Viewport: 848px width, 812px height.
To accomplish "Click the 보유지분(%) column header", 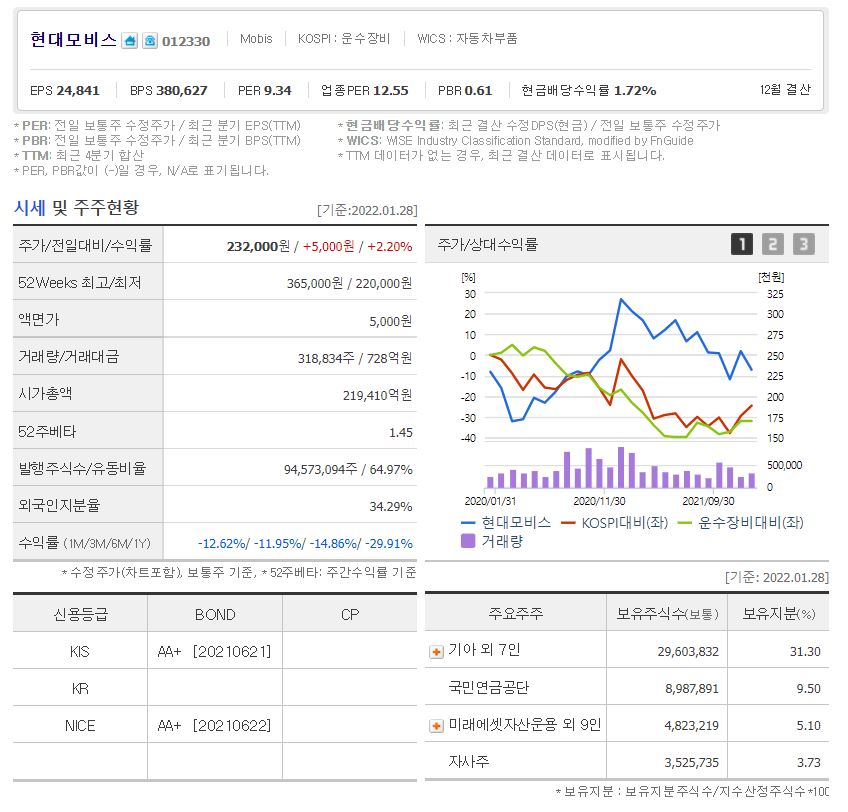I will pyautogui.click(x=779, y=613).
